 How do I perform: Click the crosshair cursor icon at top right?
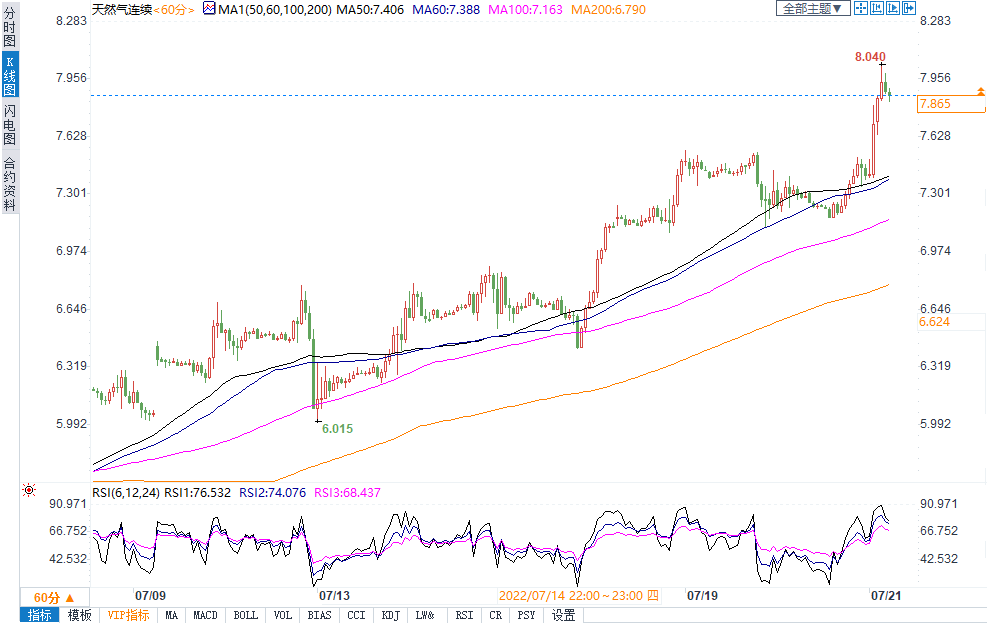(x=860, y=8)
